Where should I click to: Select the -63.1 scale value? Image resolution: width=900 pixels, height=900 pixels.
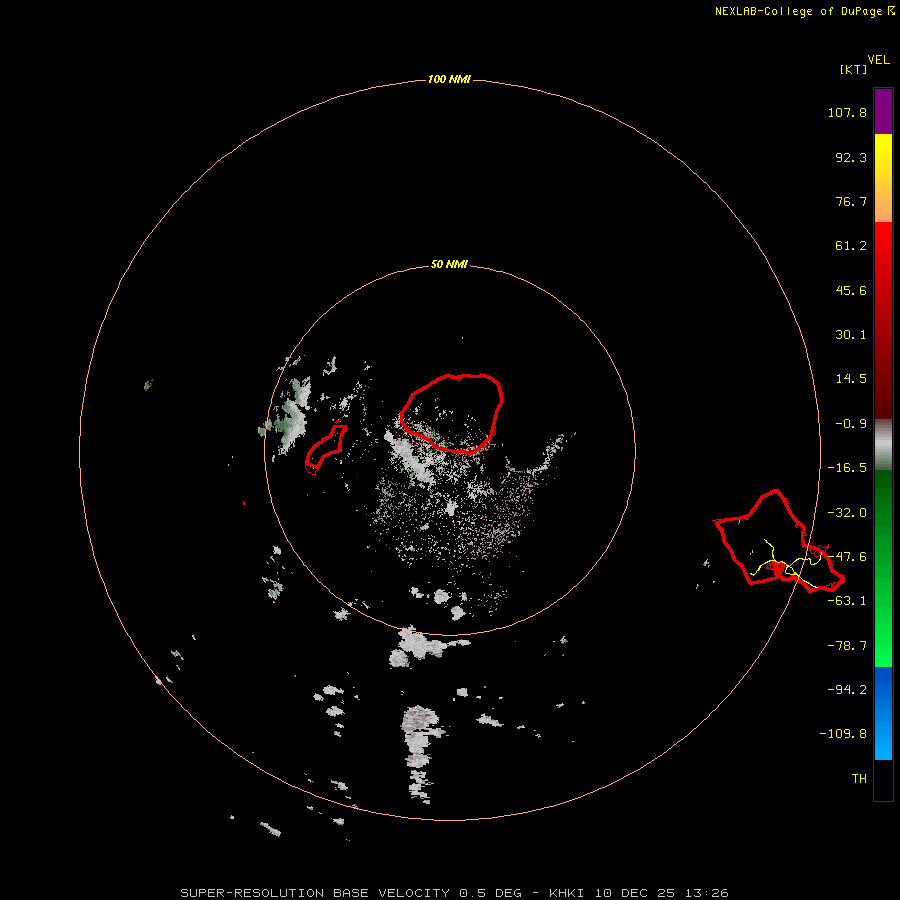(847, 601)
